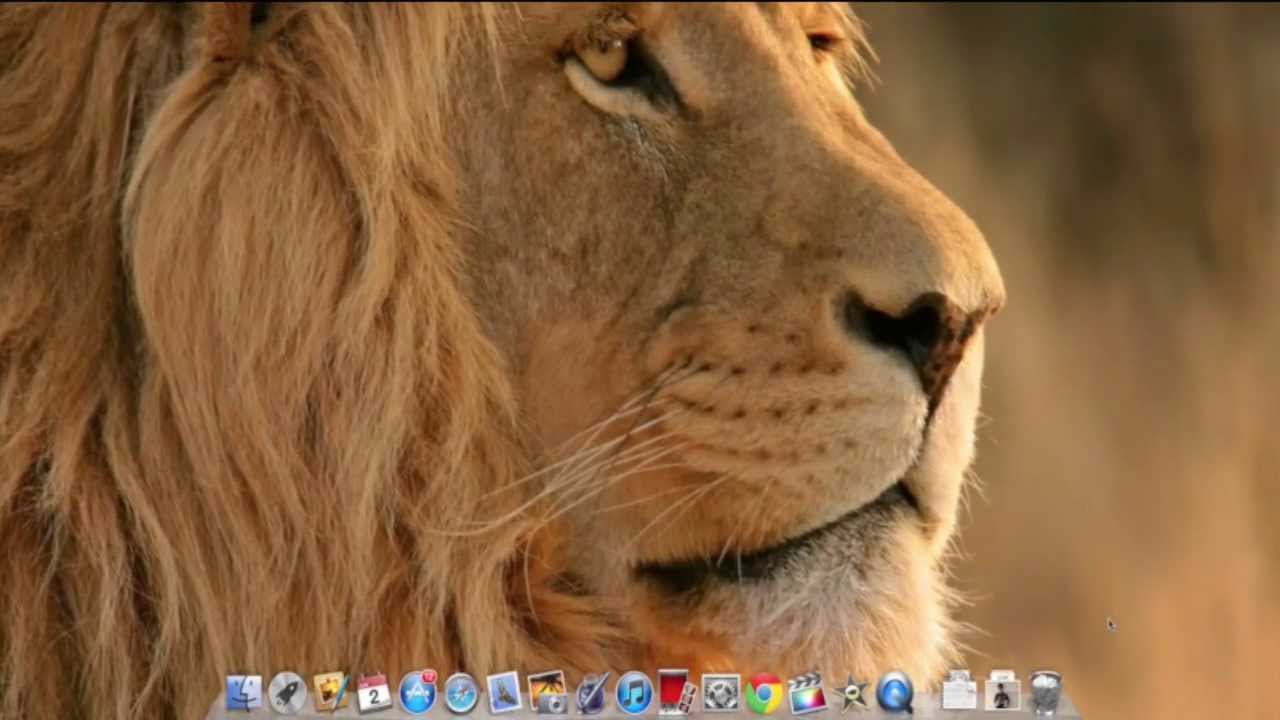Open Final Cut Pro clapperboard icon
This screenshot has width=1280, height=720.
click(808, 692)
